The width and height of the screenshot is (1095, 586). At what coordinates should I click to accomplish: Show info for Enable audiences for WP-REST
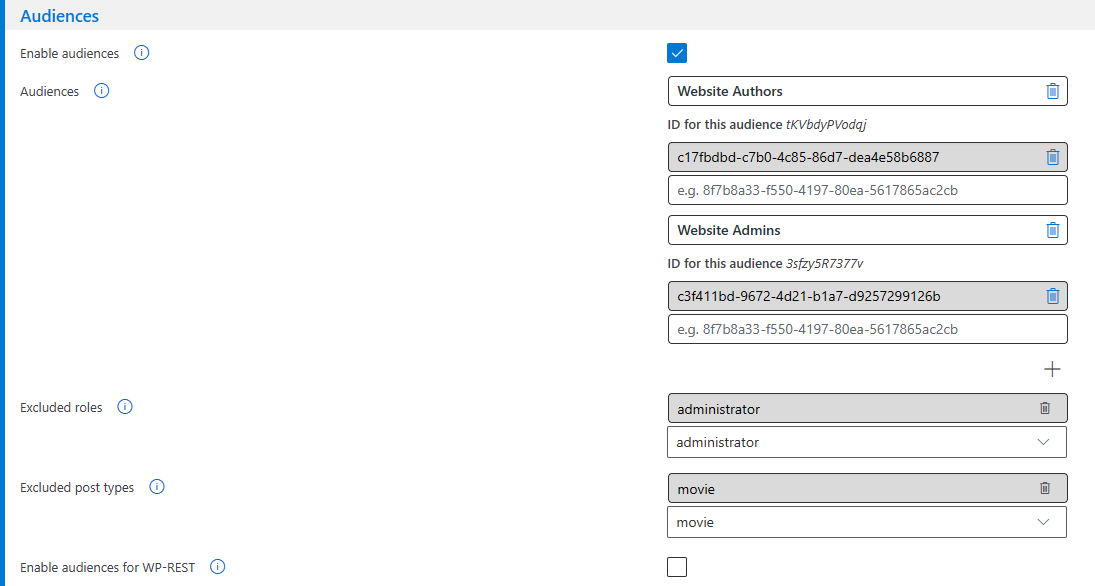[218, 566]
